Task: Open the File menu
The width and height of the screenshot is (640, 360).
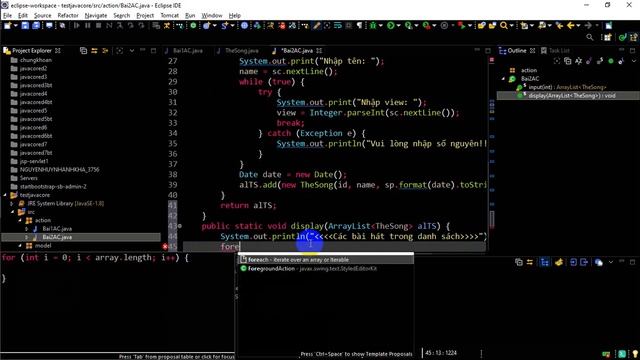Action: [x=7, y=16]
